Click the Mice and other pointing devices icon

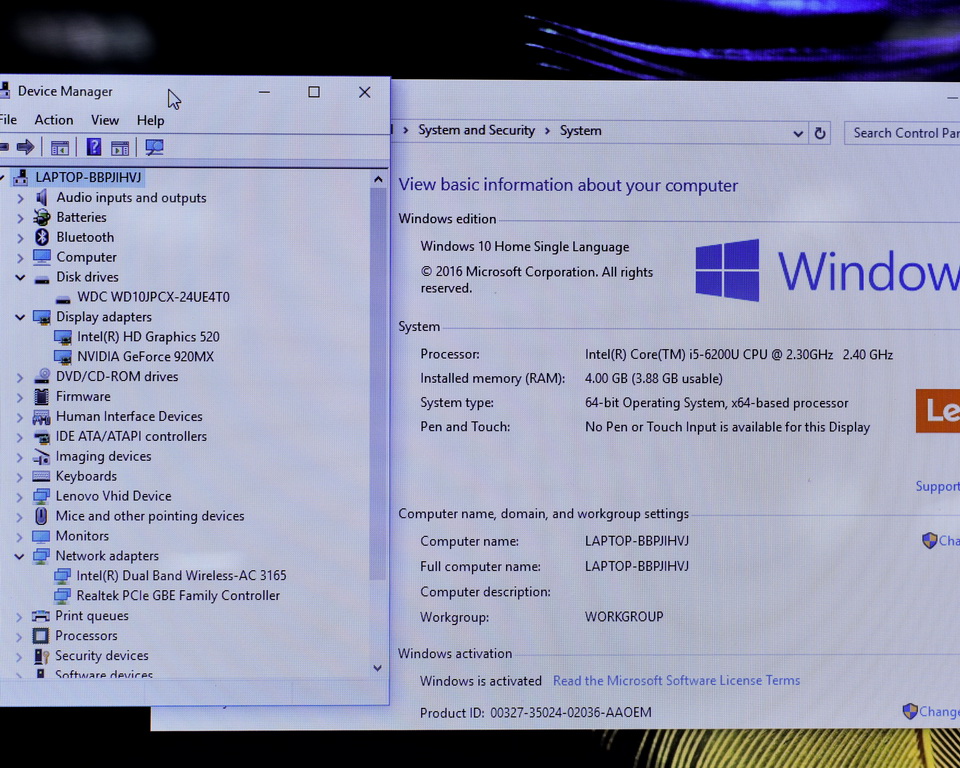pyautogui.click(x=40, y=516)
